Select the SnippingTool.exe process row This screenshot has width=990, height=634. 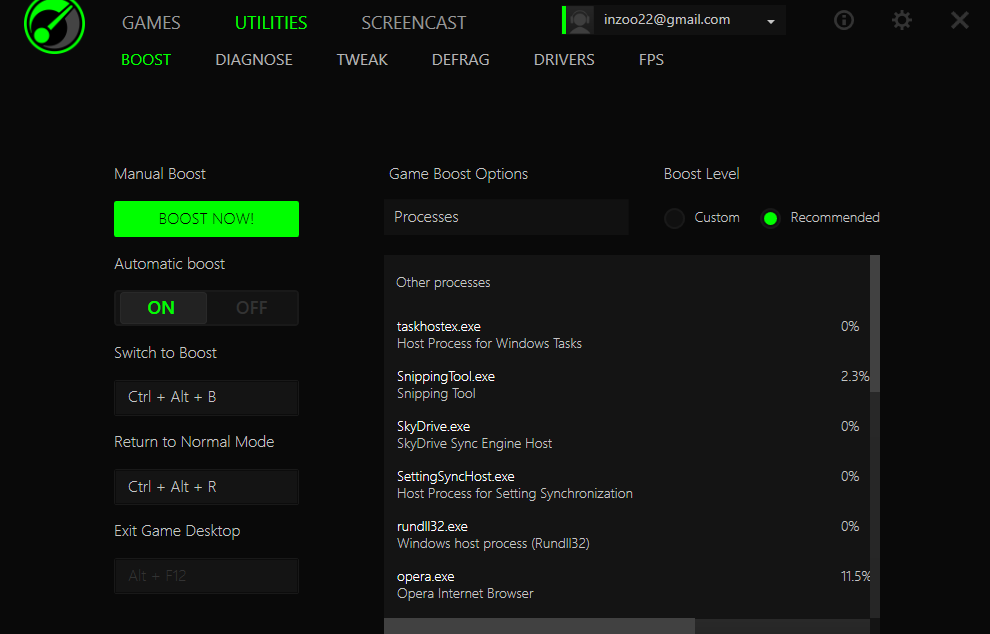click(627, 385)
